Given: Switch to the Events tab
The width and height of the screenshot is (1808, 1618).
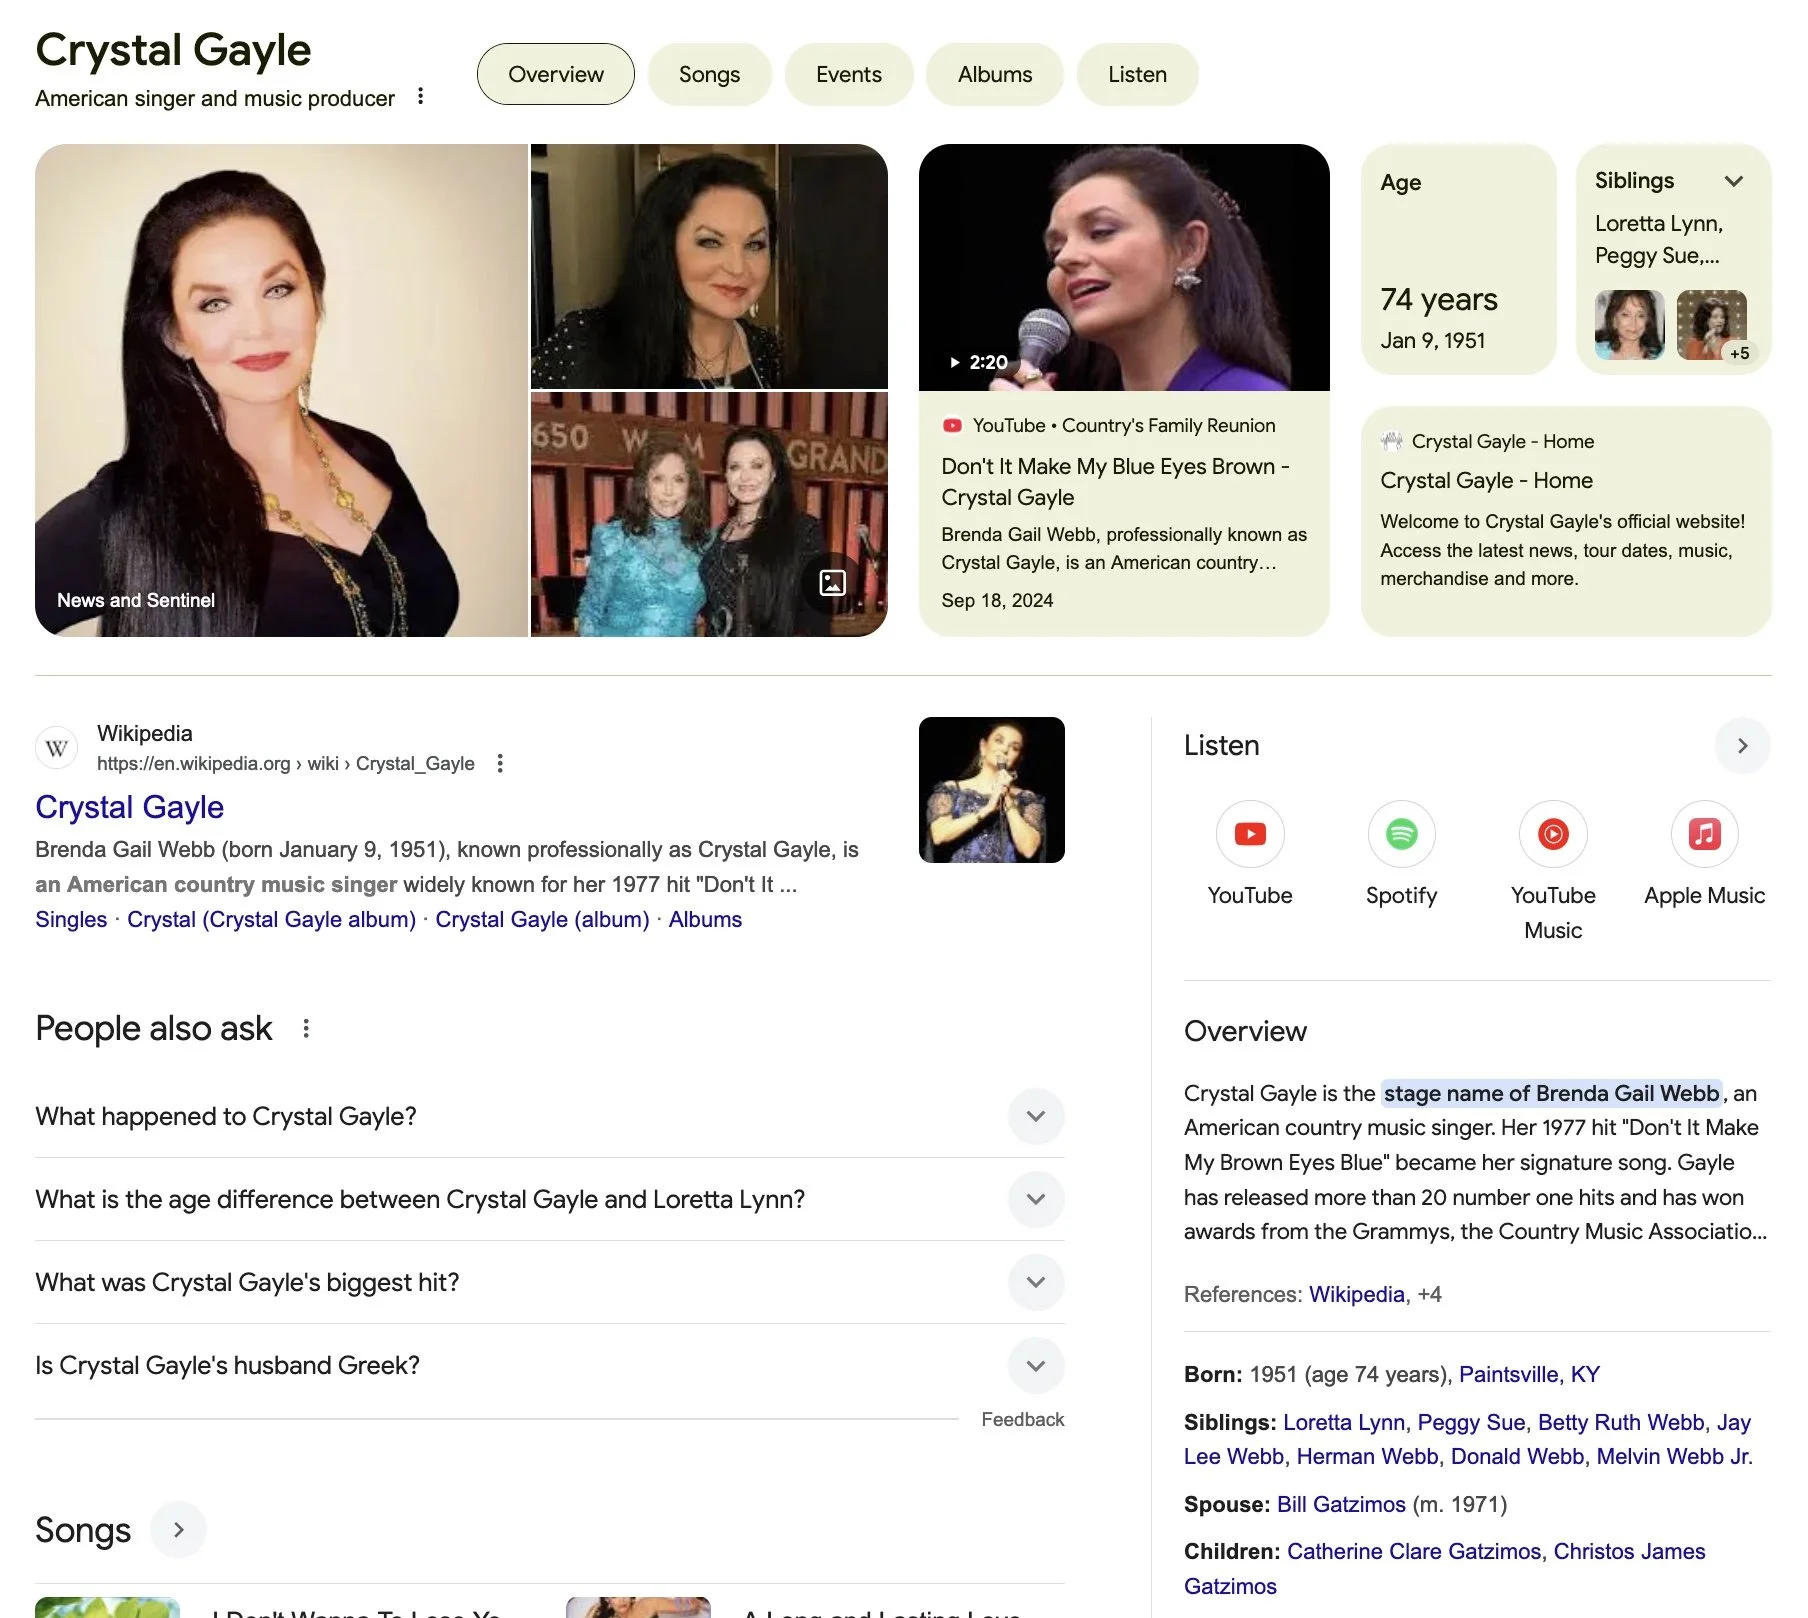Looking at the screenshot, I should [x=849, y=74].
